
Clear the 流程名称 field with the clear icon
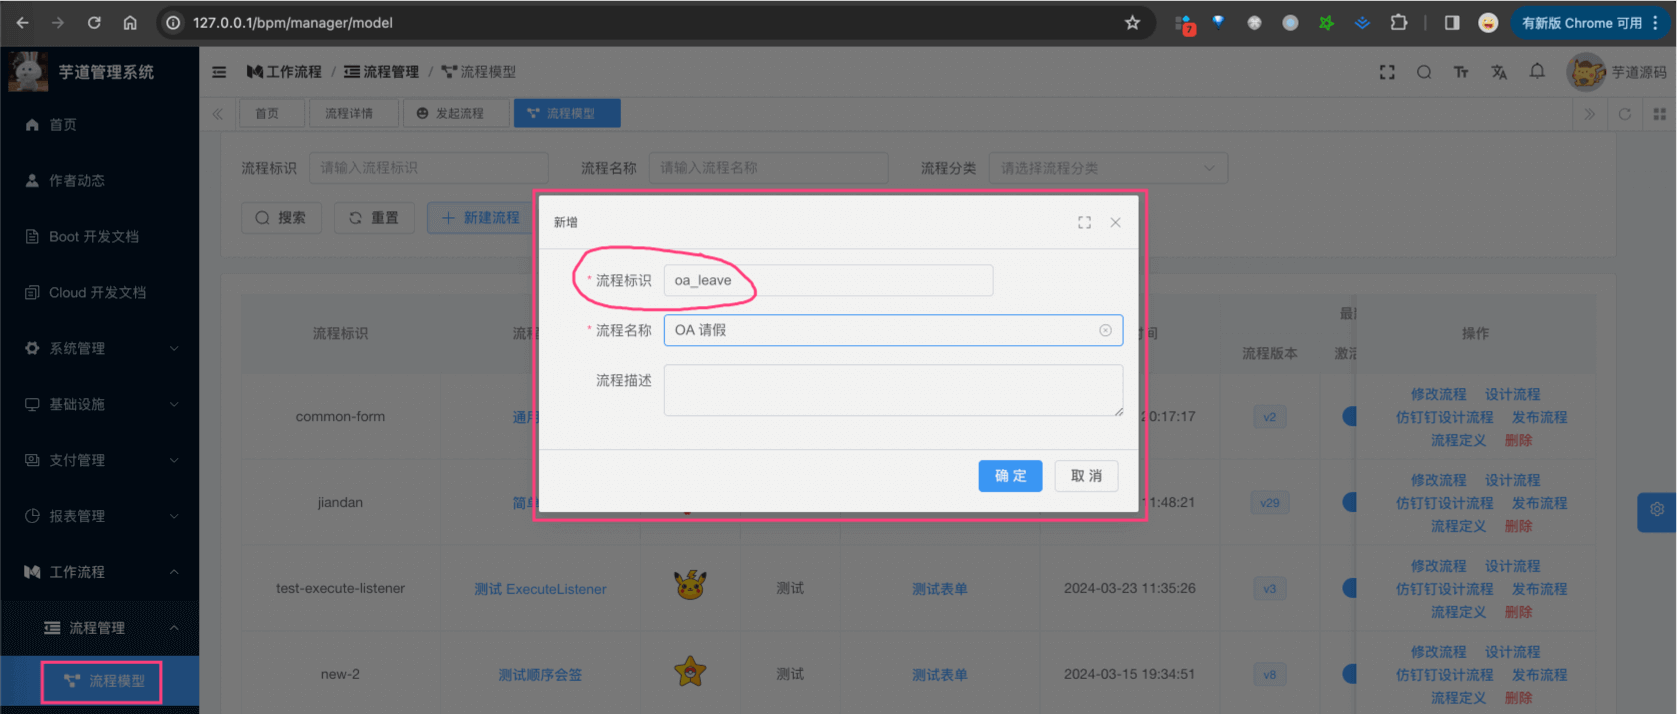pyautogui.click(x=1105, y=330)
